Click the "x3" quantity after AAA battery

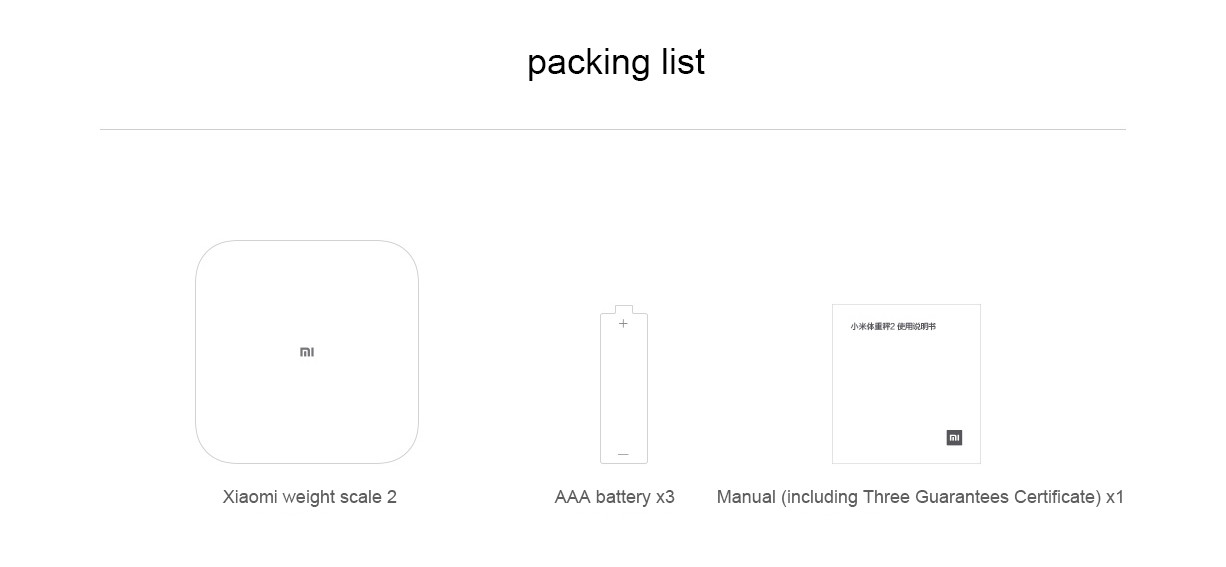click(x=665, y=497)
